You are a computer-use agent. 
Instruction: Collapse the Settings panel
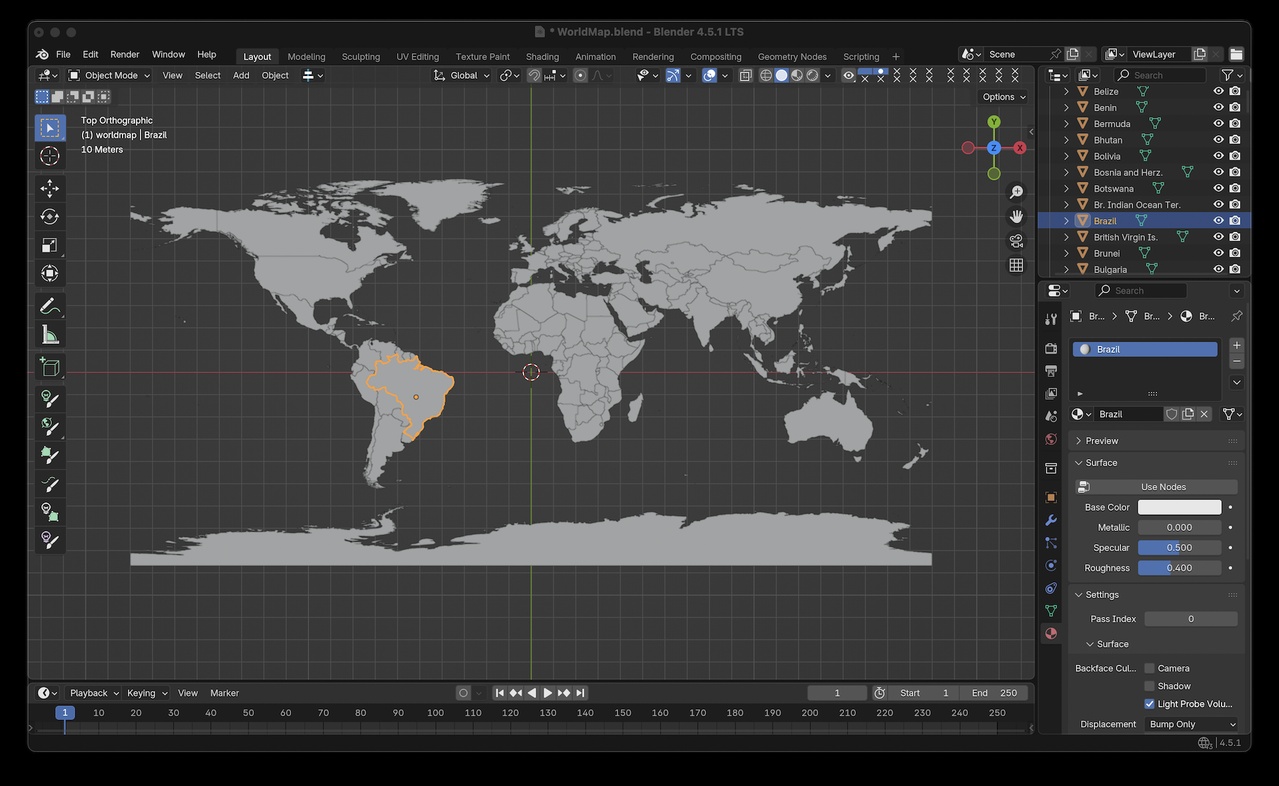(x=1156, y=595)
